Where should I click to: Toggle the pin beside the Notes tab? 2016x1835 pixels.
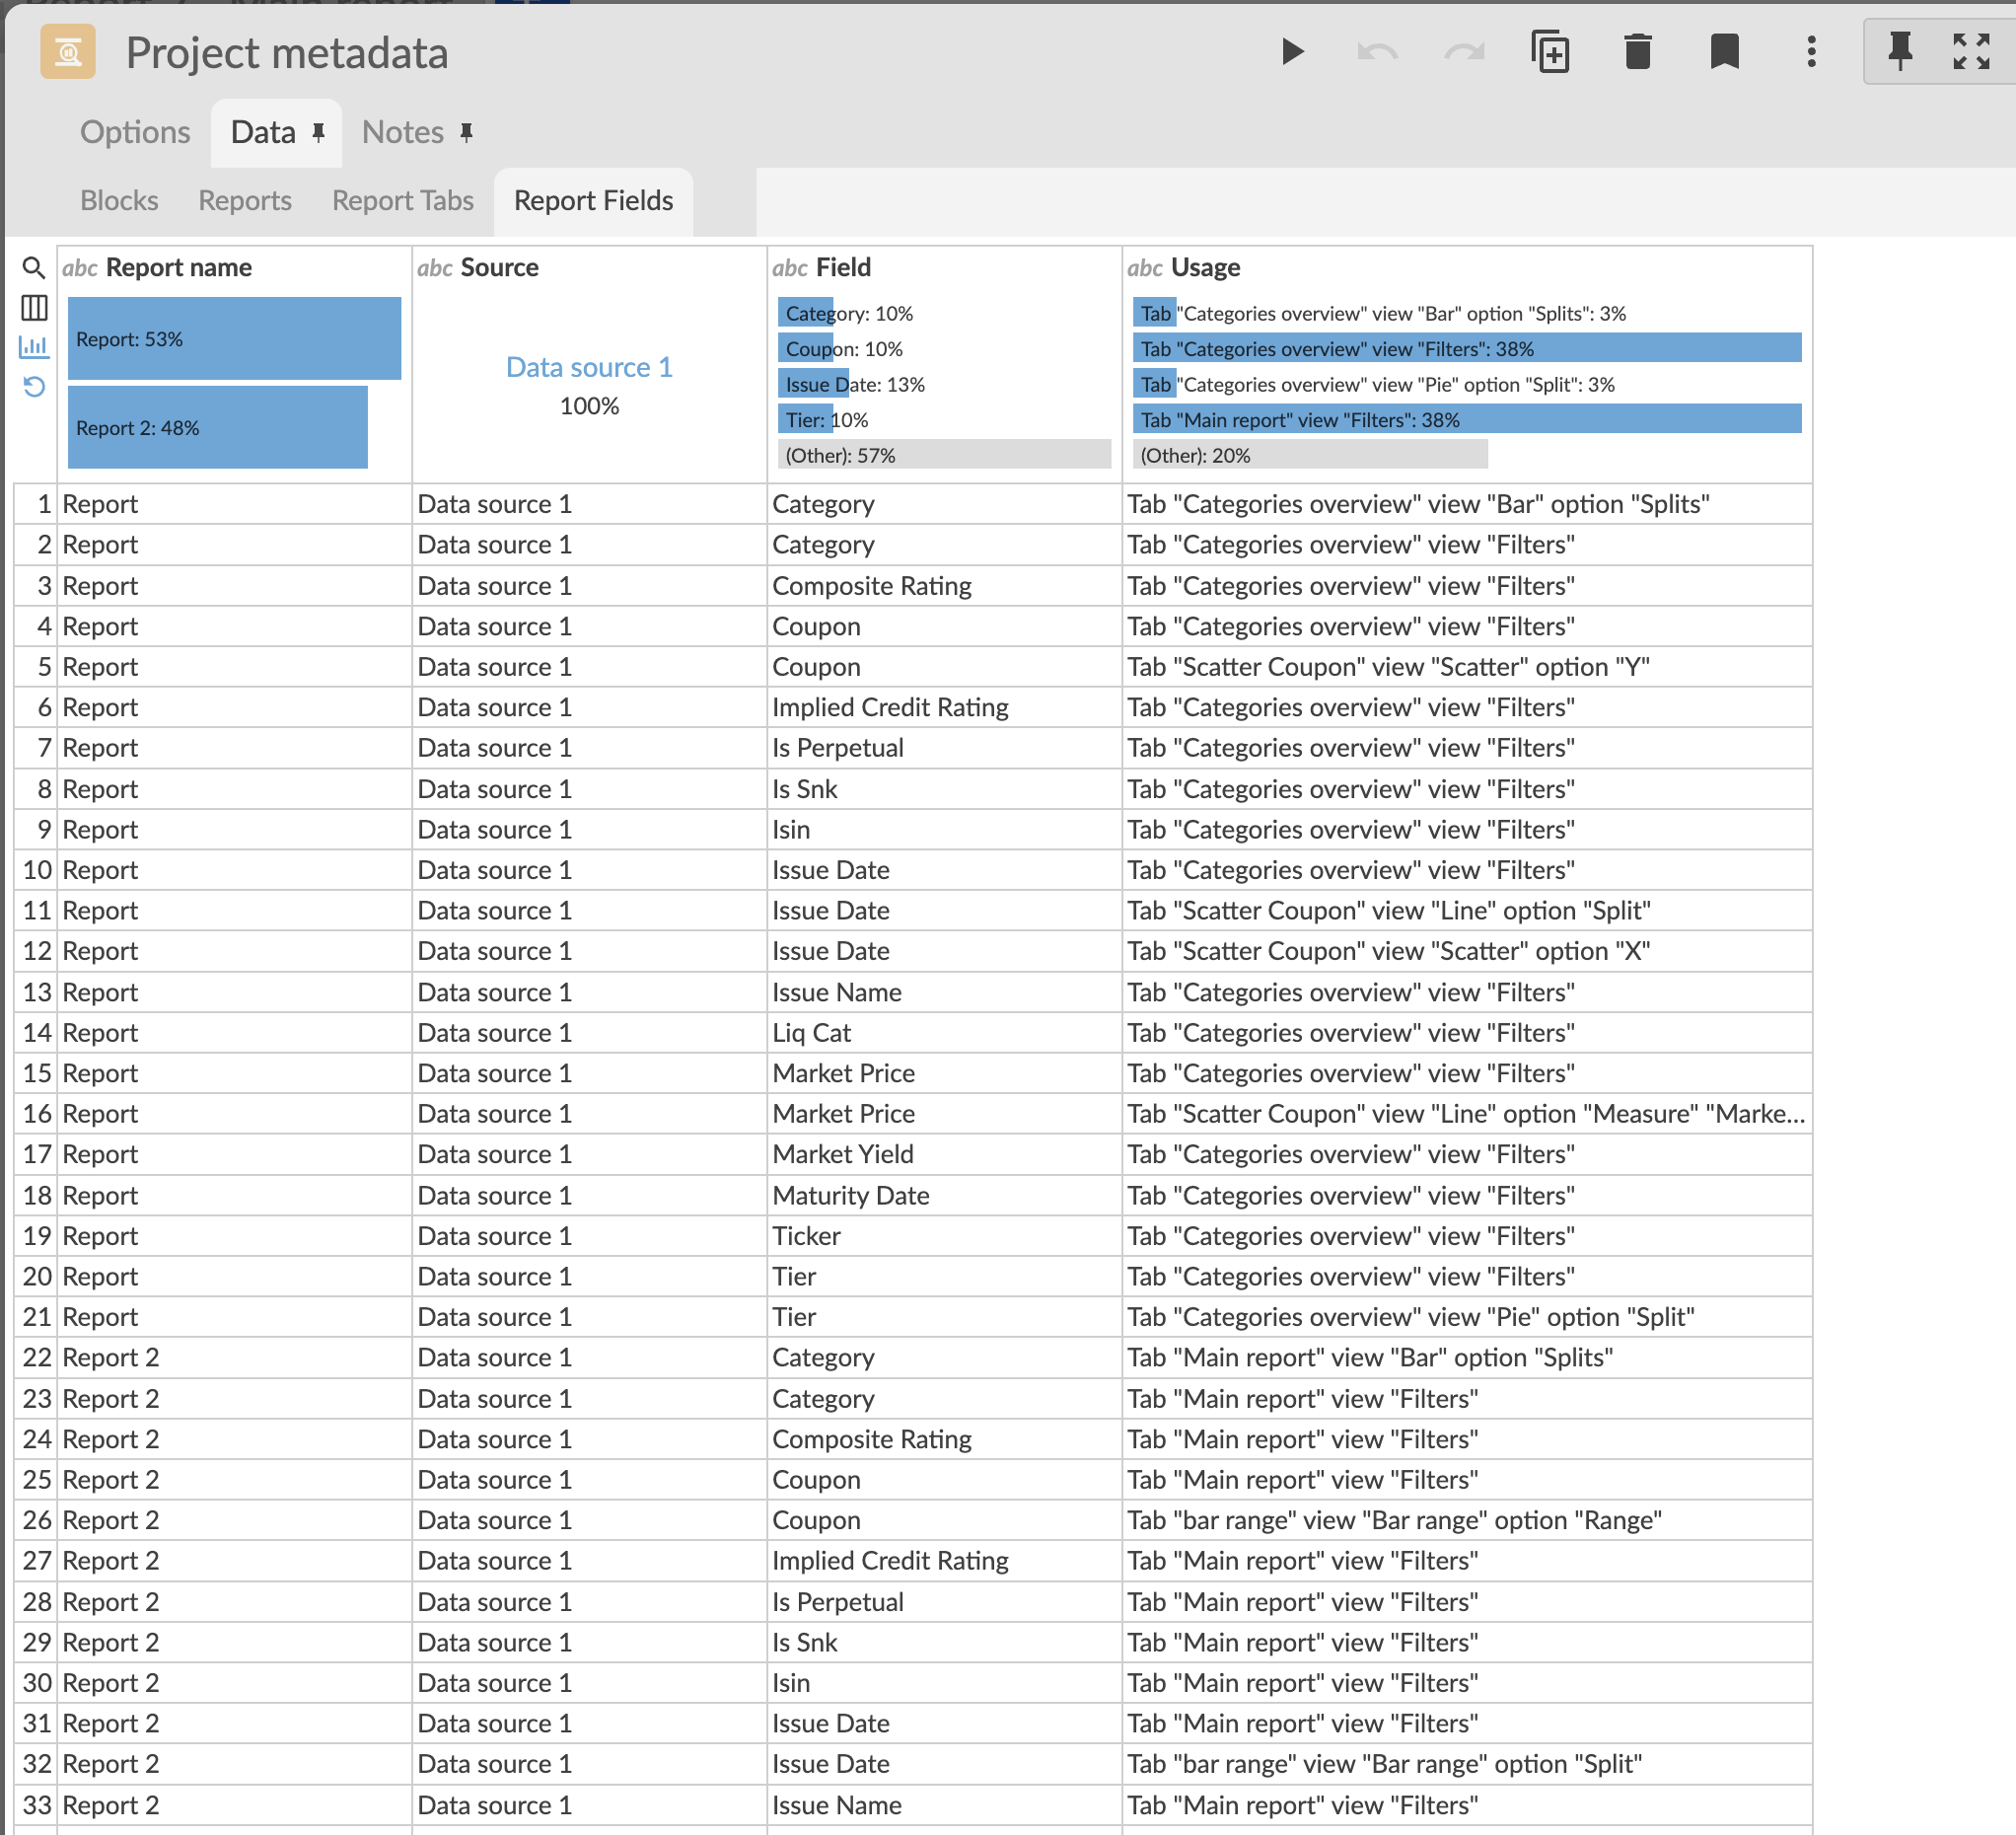(466, 132)
